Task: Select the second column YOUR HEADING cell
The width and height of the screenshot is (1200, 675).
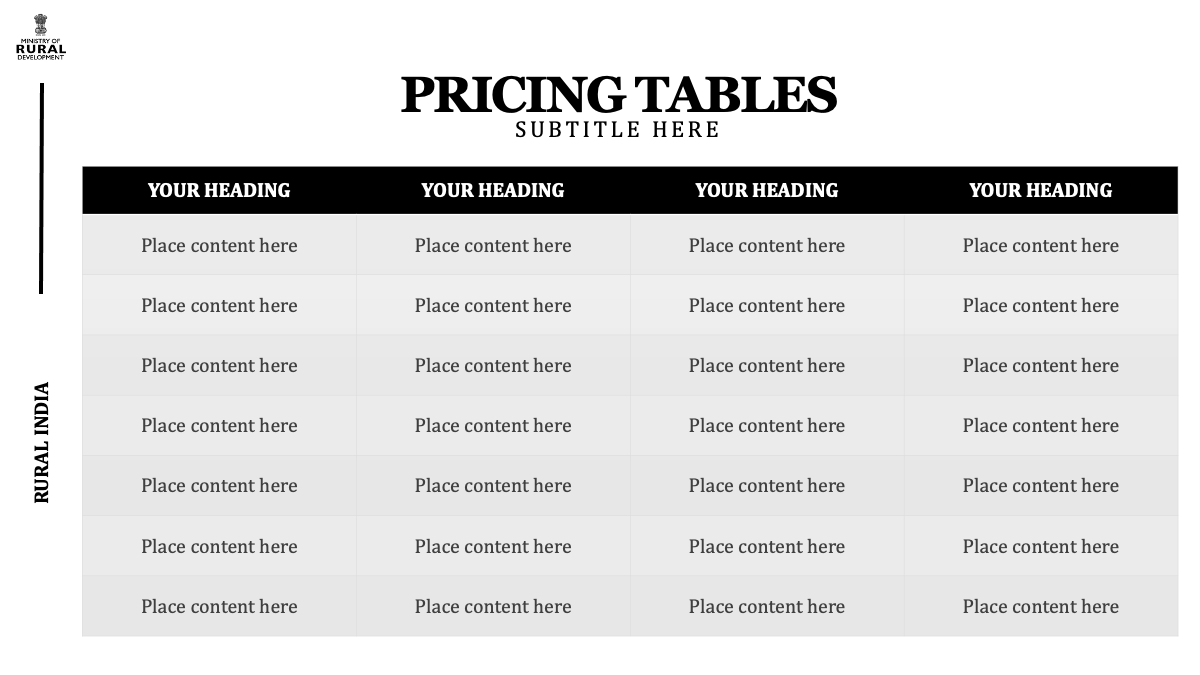Action: pos(493,190)
